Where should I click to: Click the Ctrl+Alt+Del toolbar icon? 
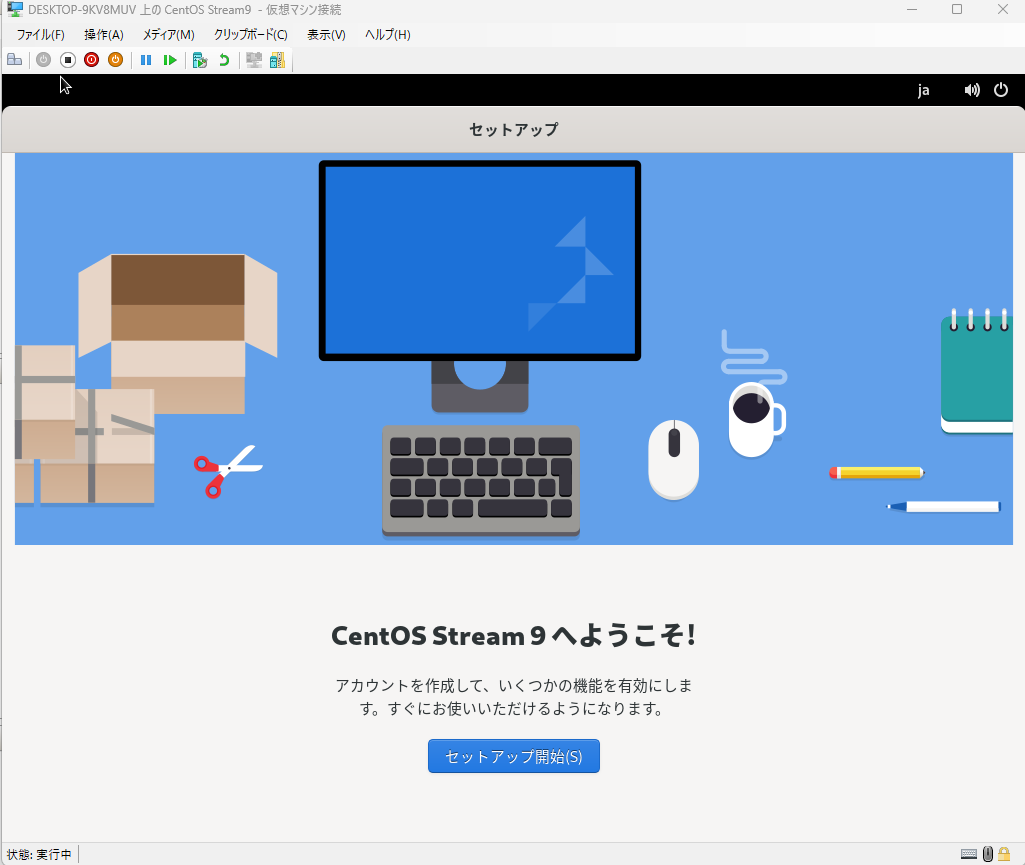coord(15,60)
